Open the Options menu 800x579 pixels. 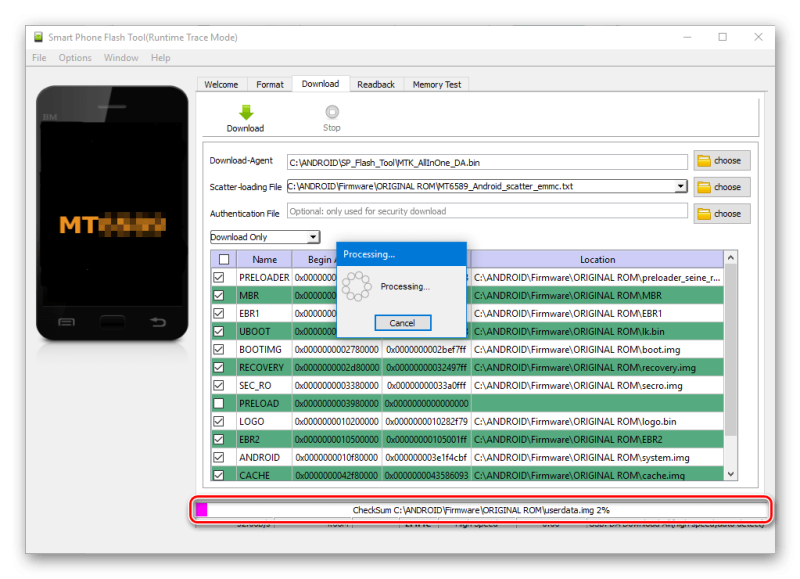[75, 58]
